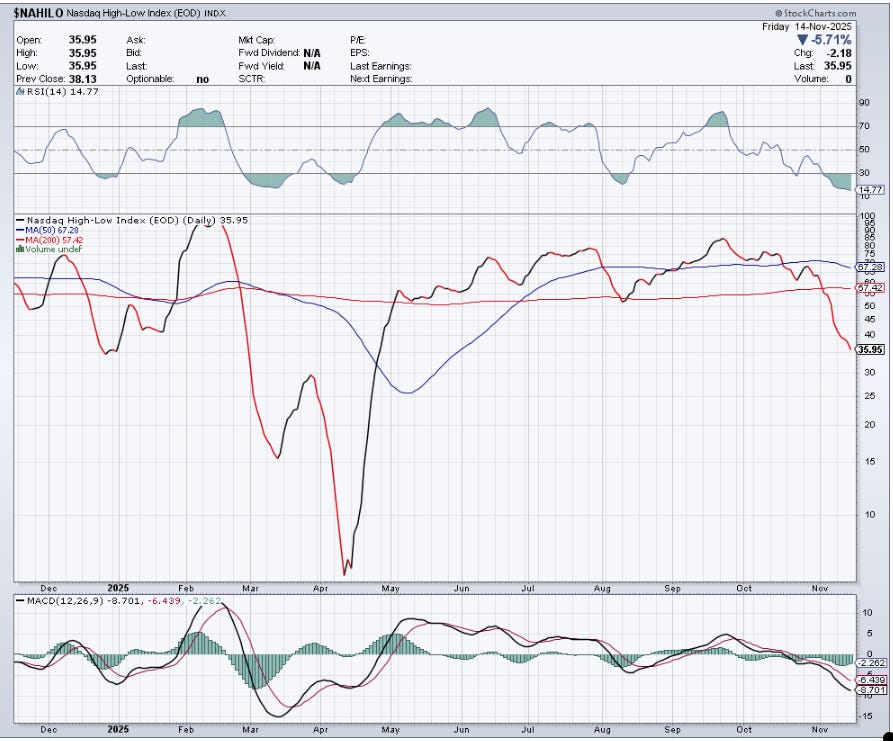Click the MACD signal -6.439 value tag

coord(871,680)
